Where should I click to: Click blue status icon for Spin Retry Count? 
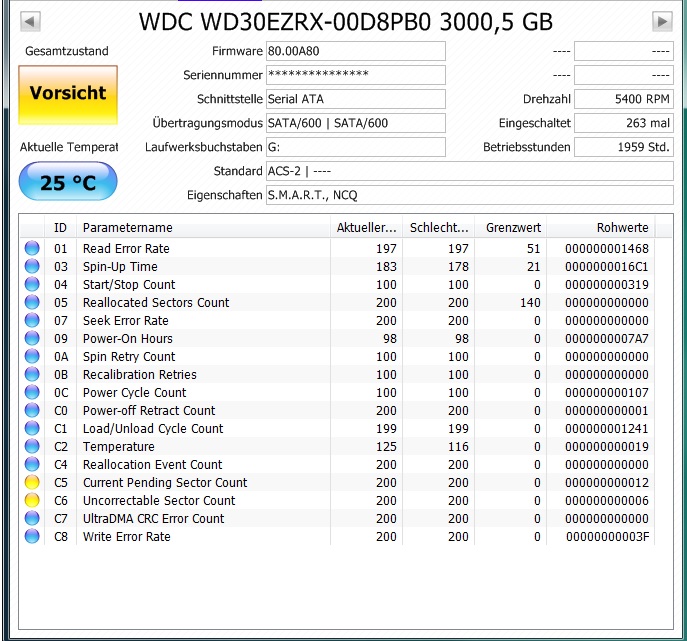(32, 356)
